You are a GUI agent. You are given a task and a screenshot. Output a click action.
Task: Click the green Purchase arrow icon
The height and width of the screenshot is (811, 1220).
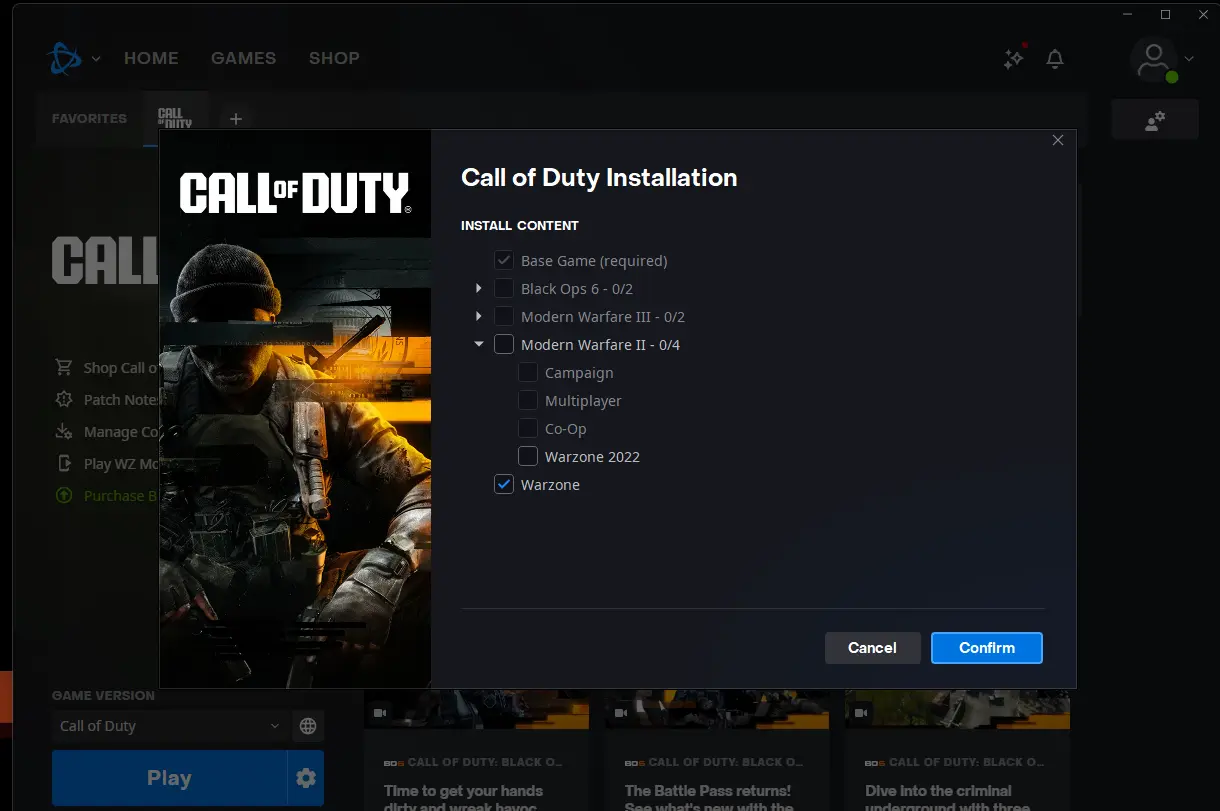click(x=64, y=495)
